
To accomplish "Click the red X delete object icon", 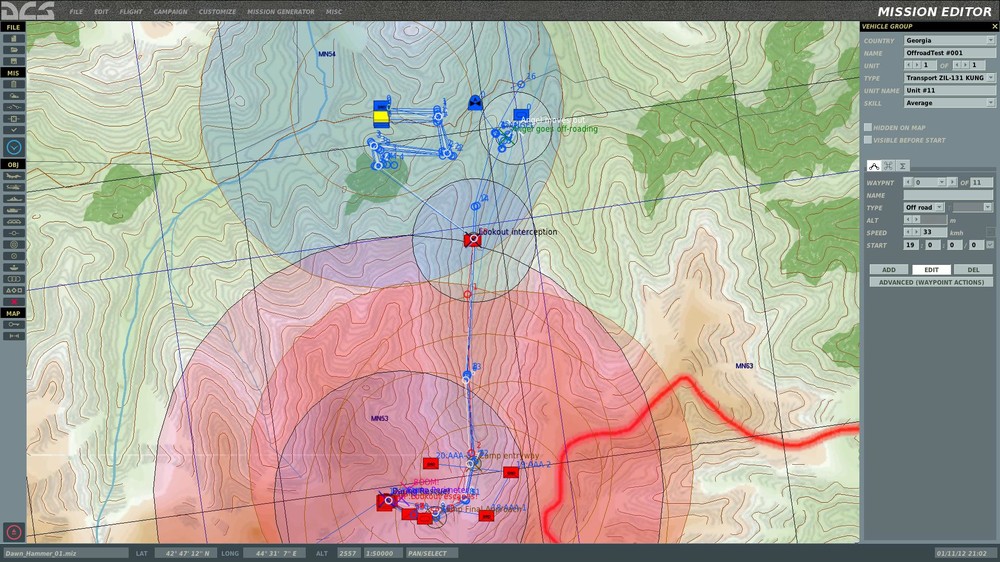I will [13, 302].
